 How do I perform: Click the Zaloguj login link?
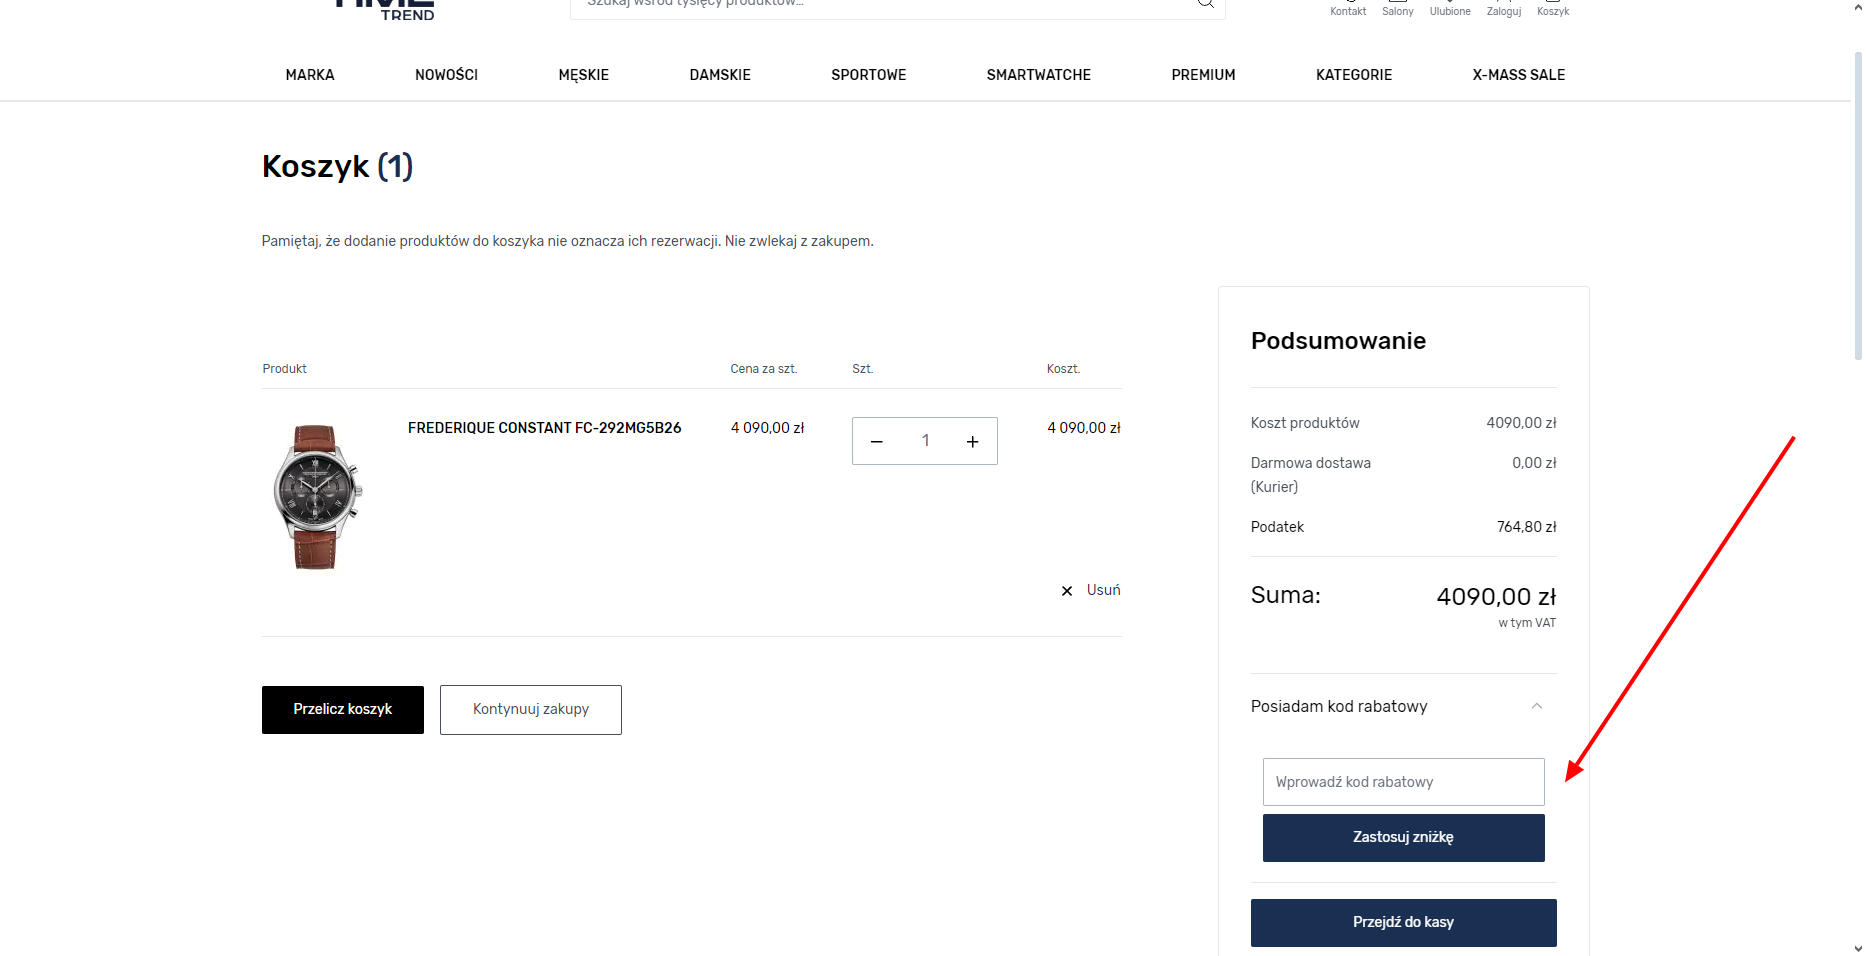pos(1504,9)
